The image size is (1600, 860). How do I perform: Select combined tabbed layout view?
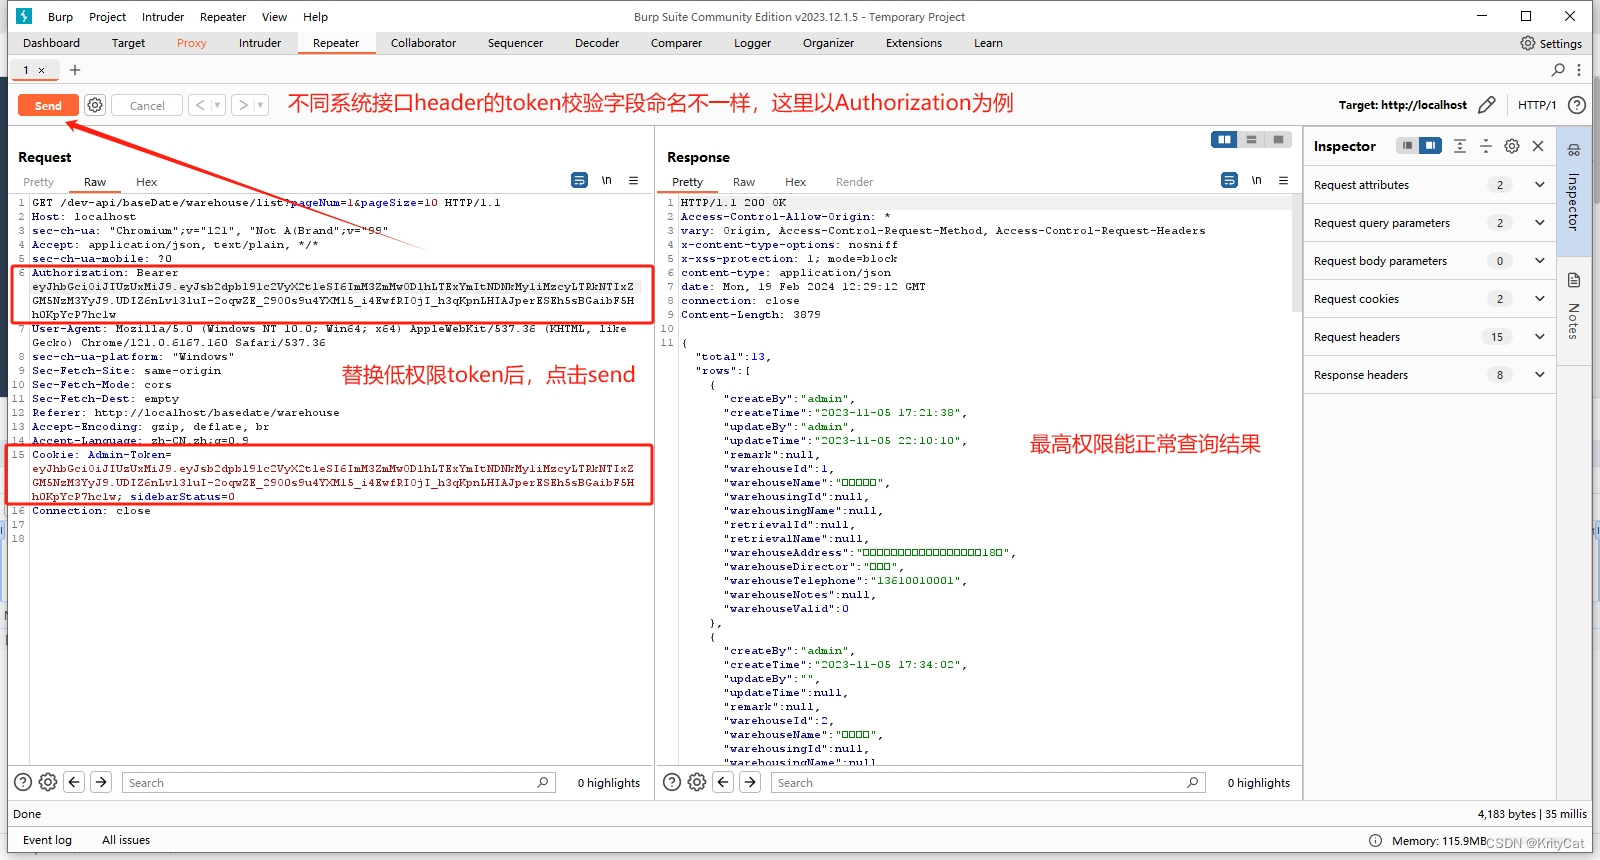[1278, 140]
